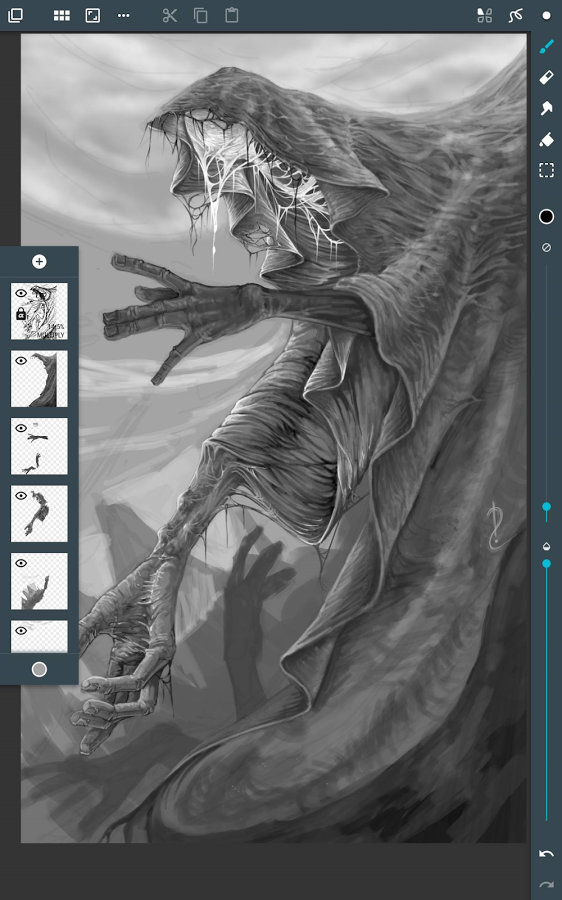Select the Eraser tool
The width and height of the screenshot is (562, 900).
(546, 77)
